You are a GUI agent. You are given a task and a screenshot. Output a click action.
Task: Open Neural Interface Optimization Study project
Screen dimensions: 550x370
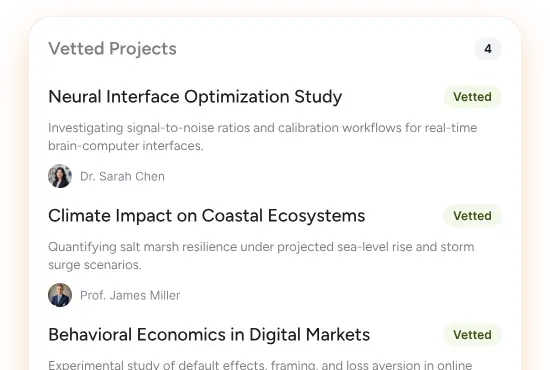point(195,97)
